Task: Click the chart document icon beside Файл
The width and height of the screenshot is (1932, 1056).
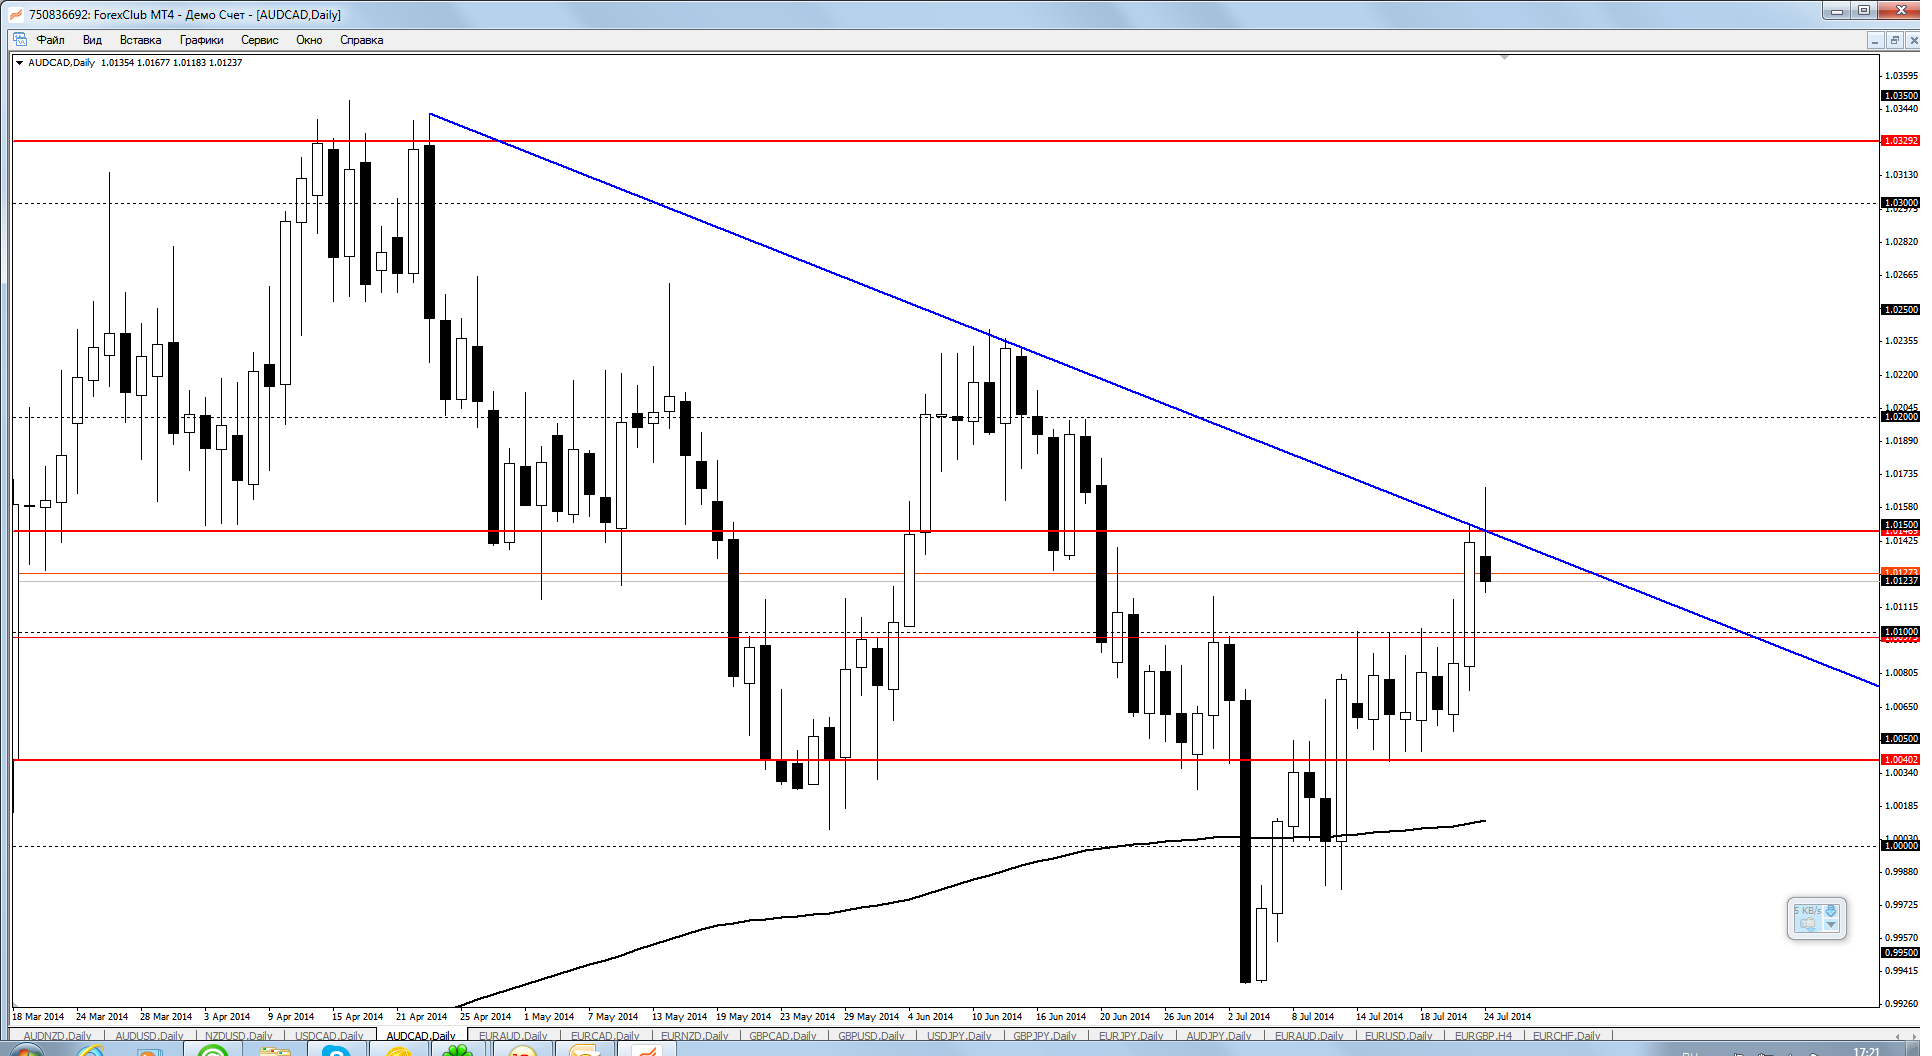Action: [x=19, y=40]
